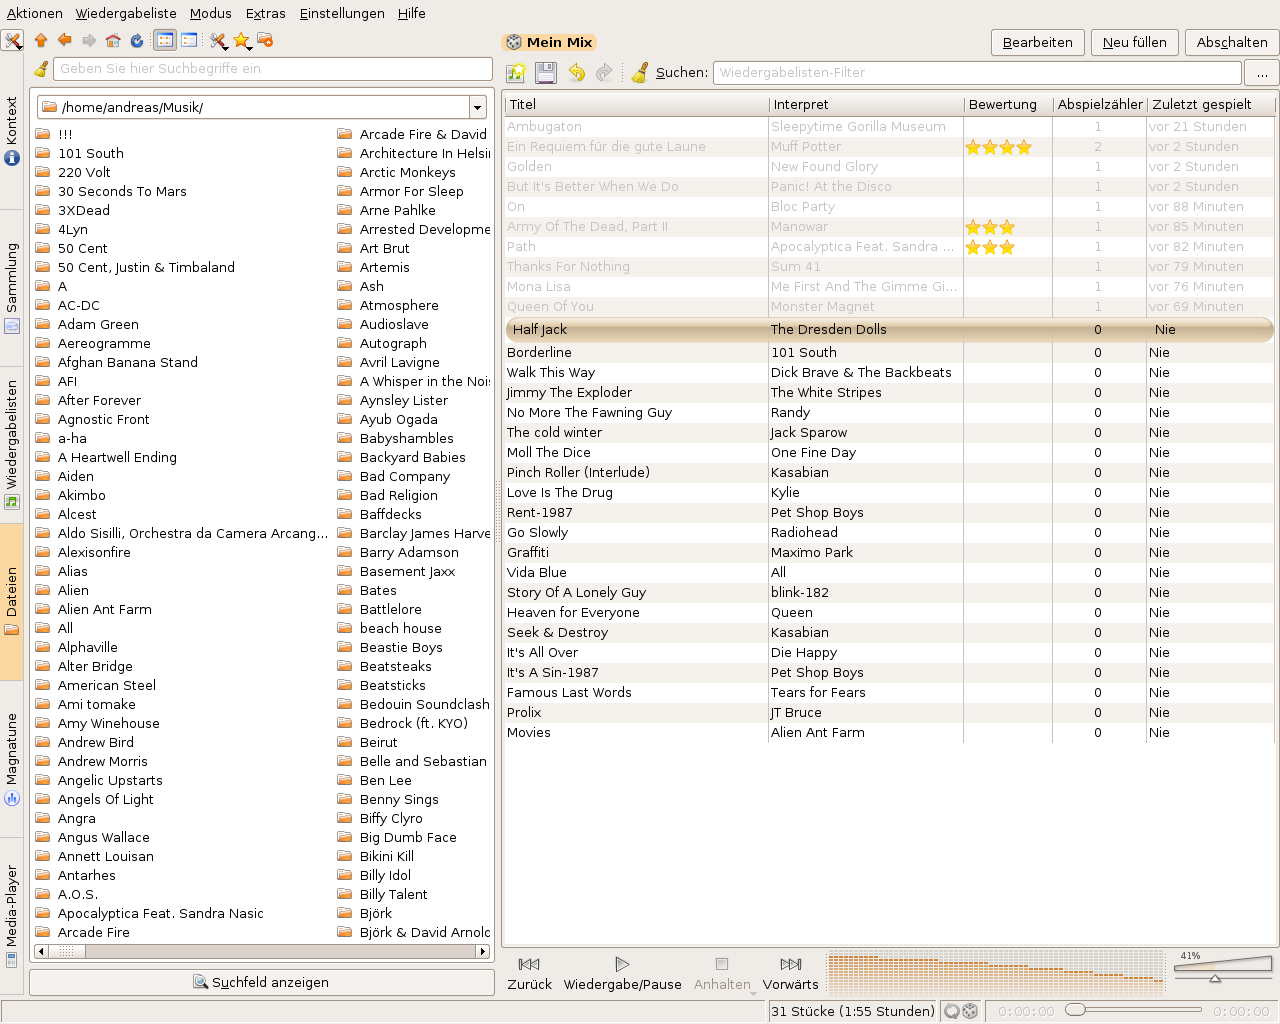
Task: Click the Wiedergabelisten-Filter search field
Action: click(x=977, y=72)
